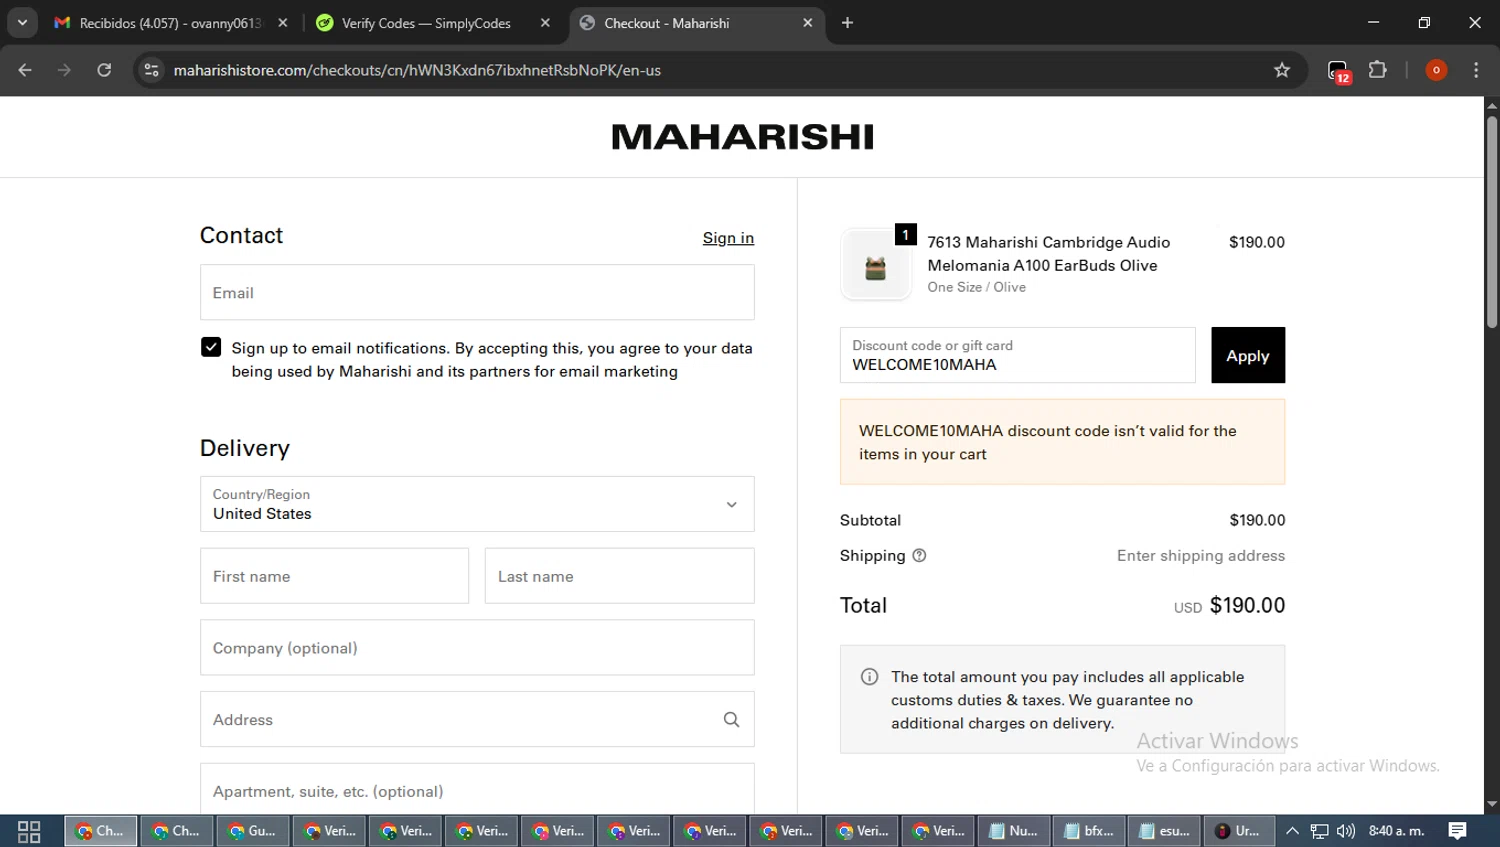The height and width of the screenshot is (847, 1500).
Task: Close the Gmail Recibidos tab
Action: pyautogui.click(x=283, y=23)
